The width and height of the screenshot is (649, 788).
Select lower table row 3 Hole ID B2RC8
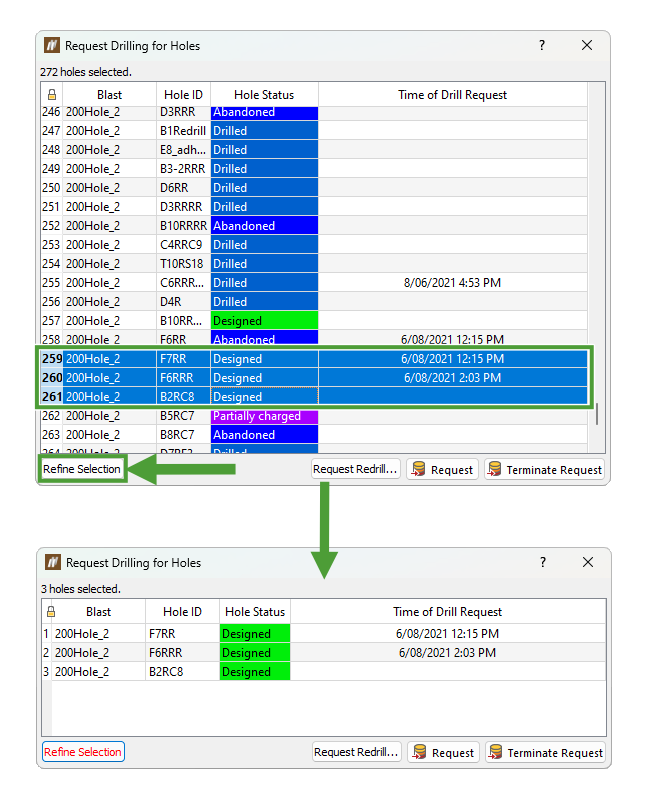[x=324, y=672]
